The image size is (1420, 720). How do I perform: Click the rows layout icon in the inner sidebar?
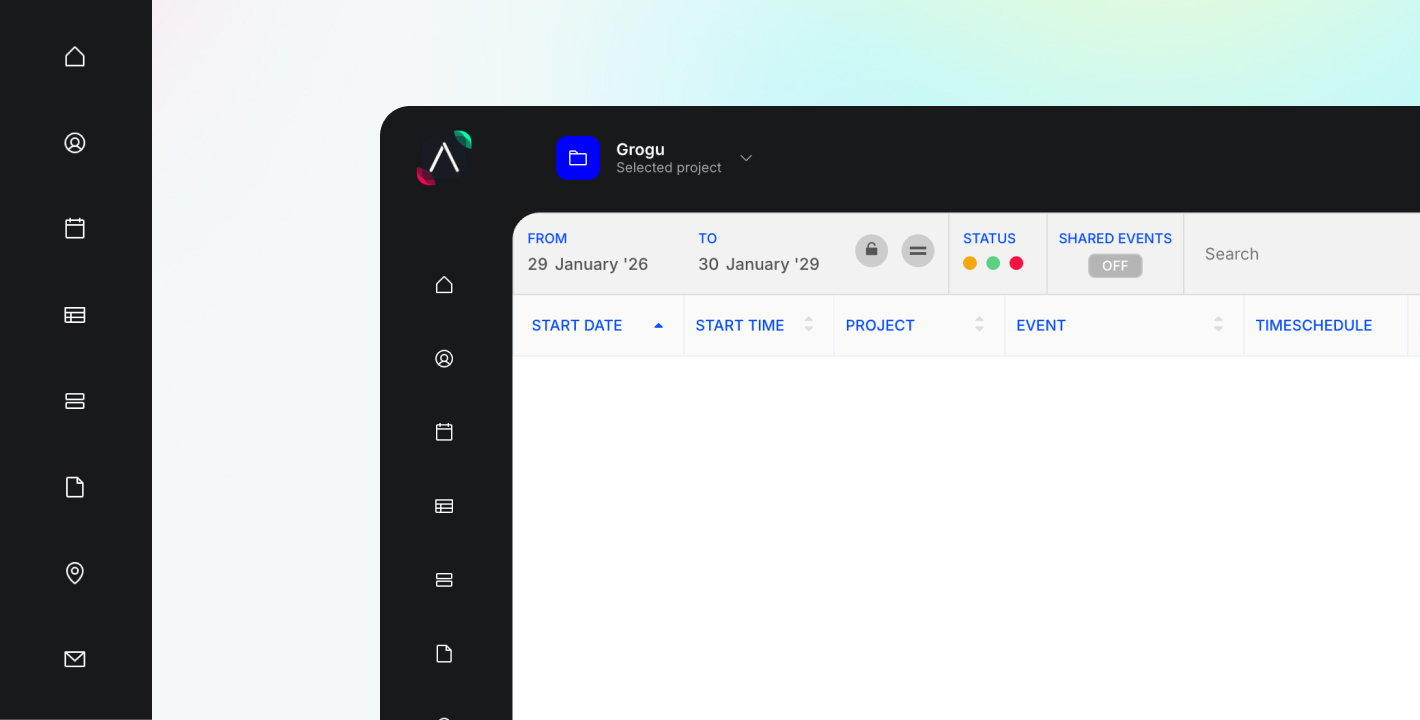[x=444, y=579]
